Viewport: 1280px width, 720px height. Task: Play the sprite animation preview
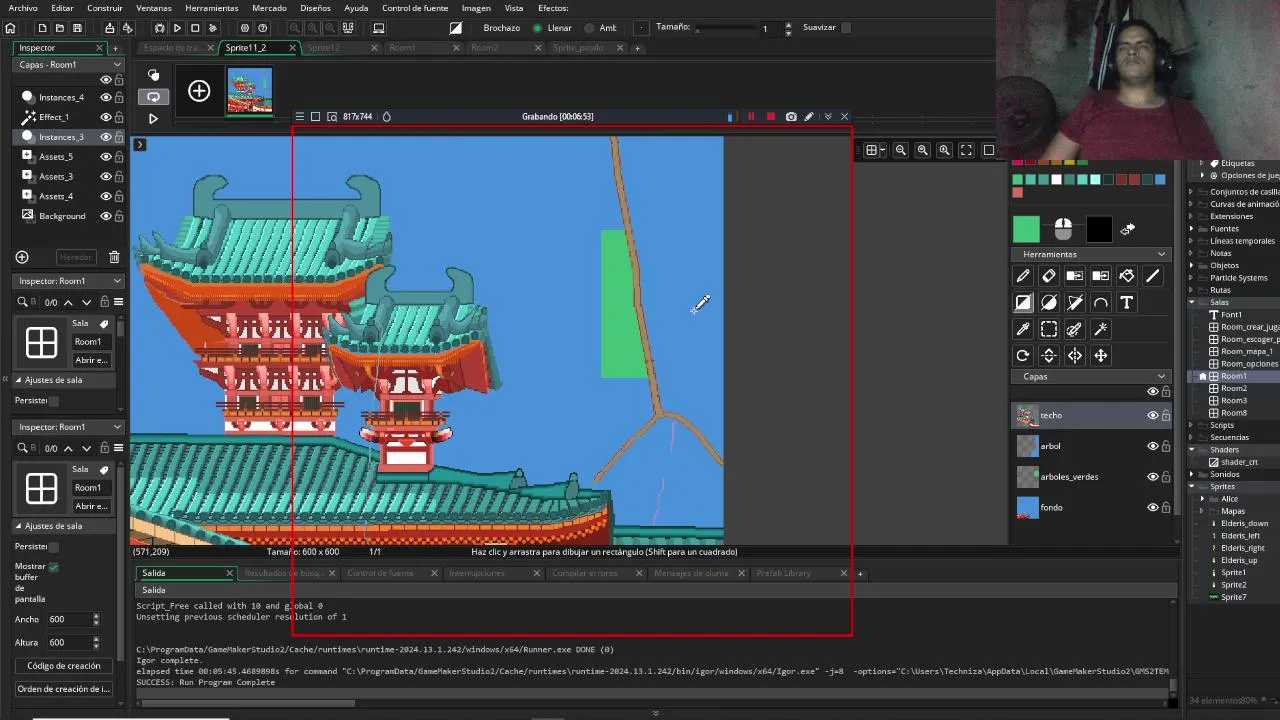pyautogui.click(x=153, y=118)
